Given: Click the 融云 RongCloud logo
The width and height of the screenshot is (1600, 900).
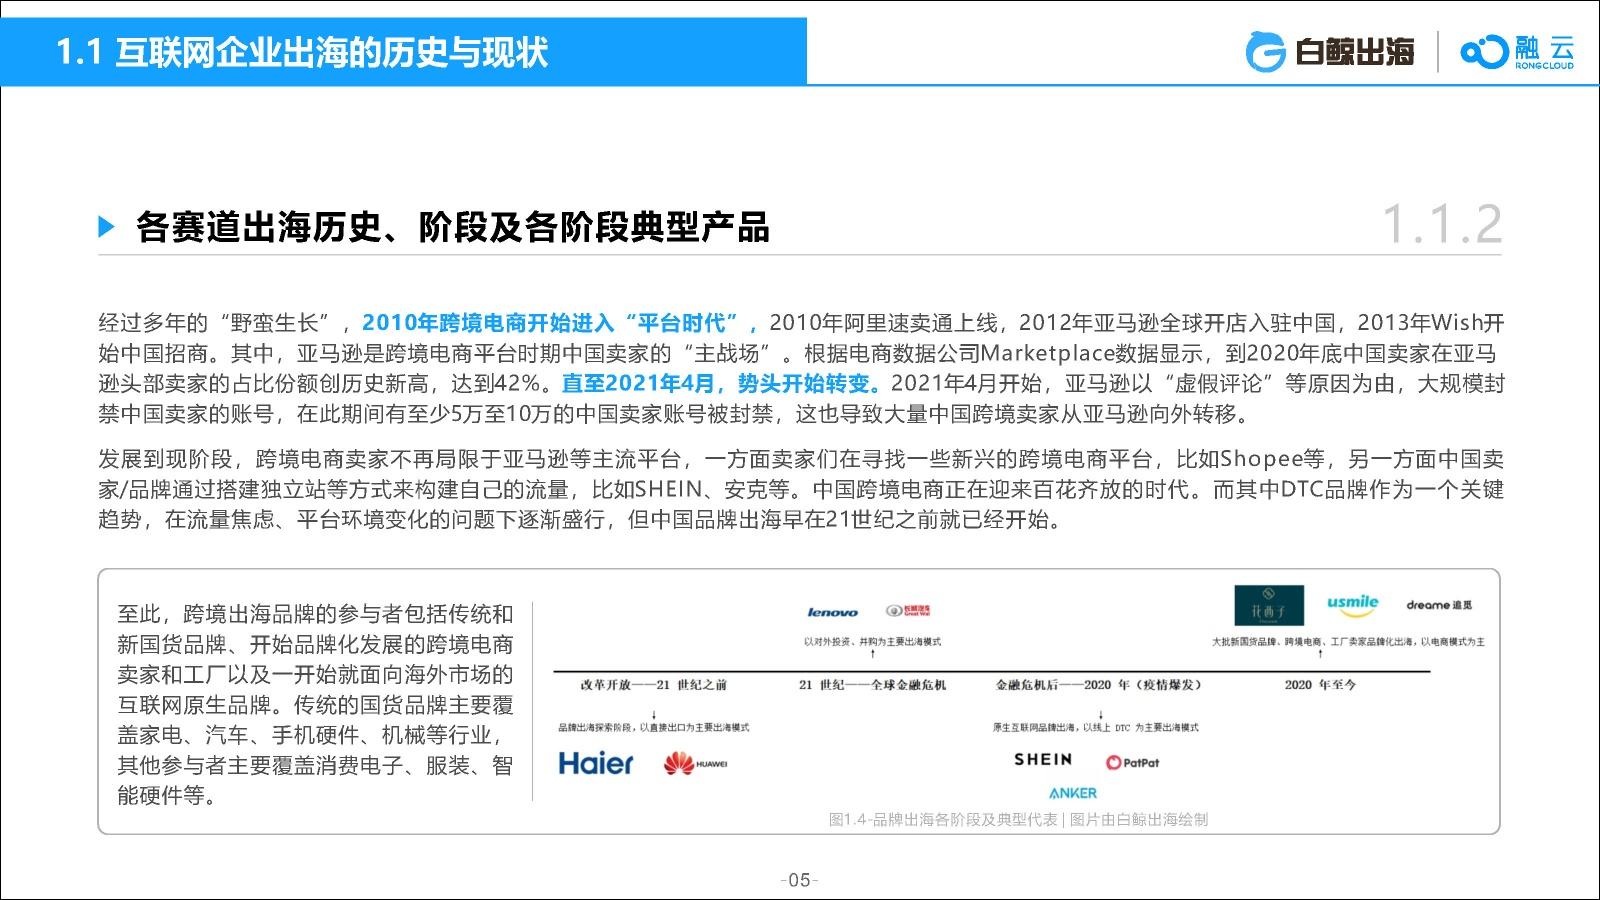Looking at the screenshot, I should tap(1517, 52).
